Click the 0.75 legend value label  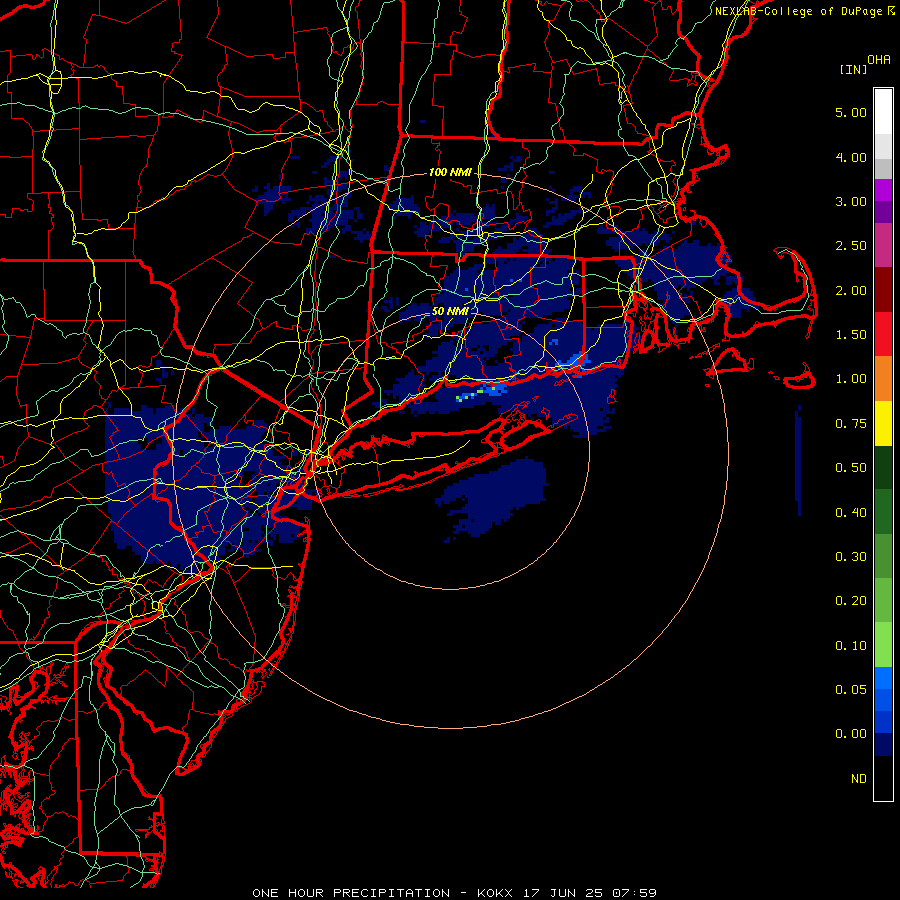[851, 424]
